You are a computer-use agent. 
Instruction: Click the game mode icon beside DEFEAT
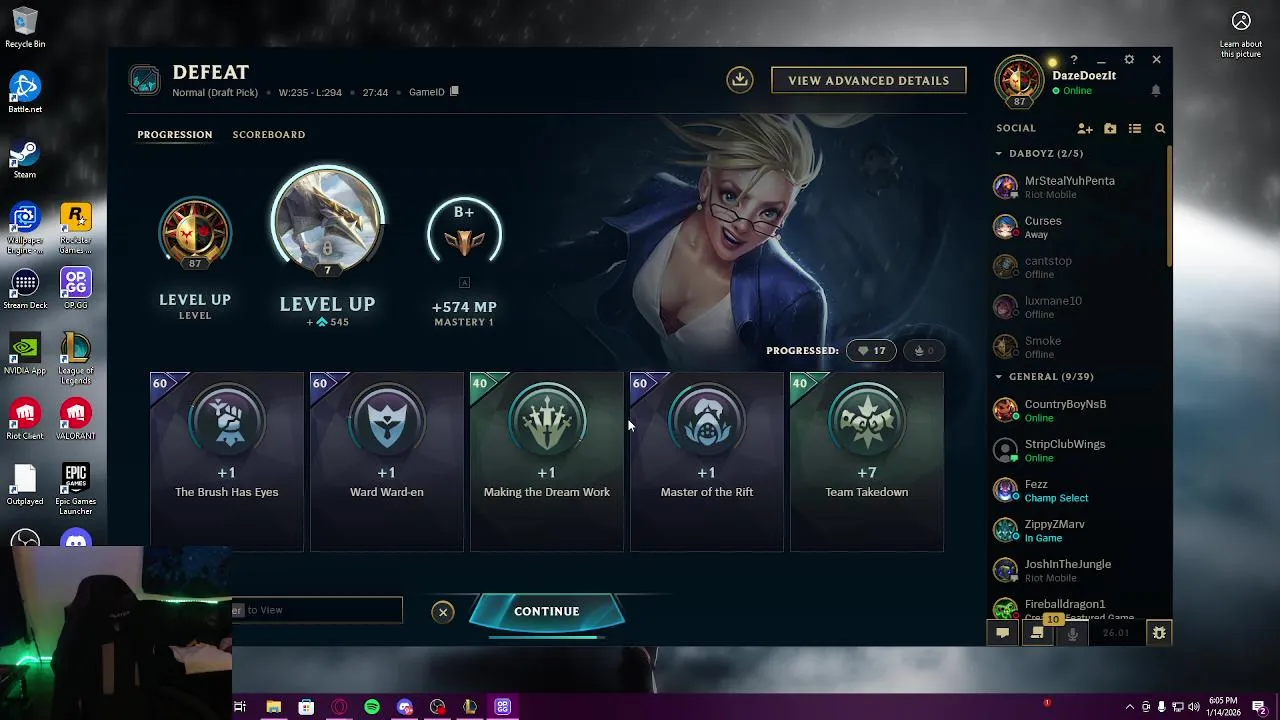click(145, 80)
